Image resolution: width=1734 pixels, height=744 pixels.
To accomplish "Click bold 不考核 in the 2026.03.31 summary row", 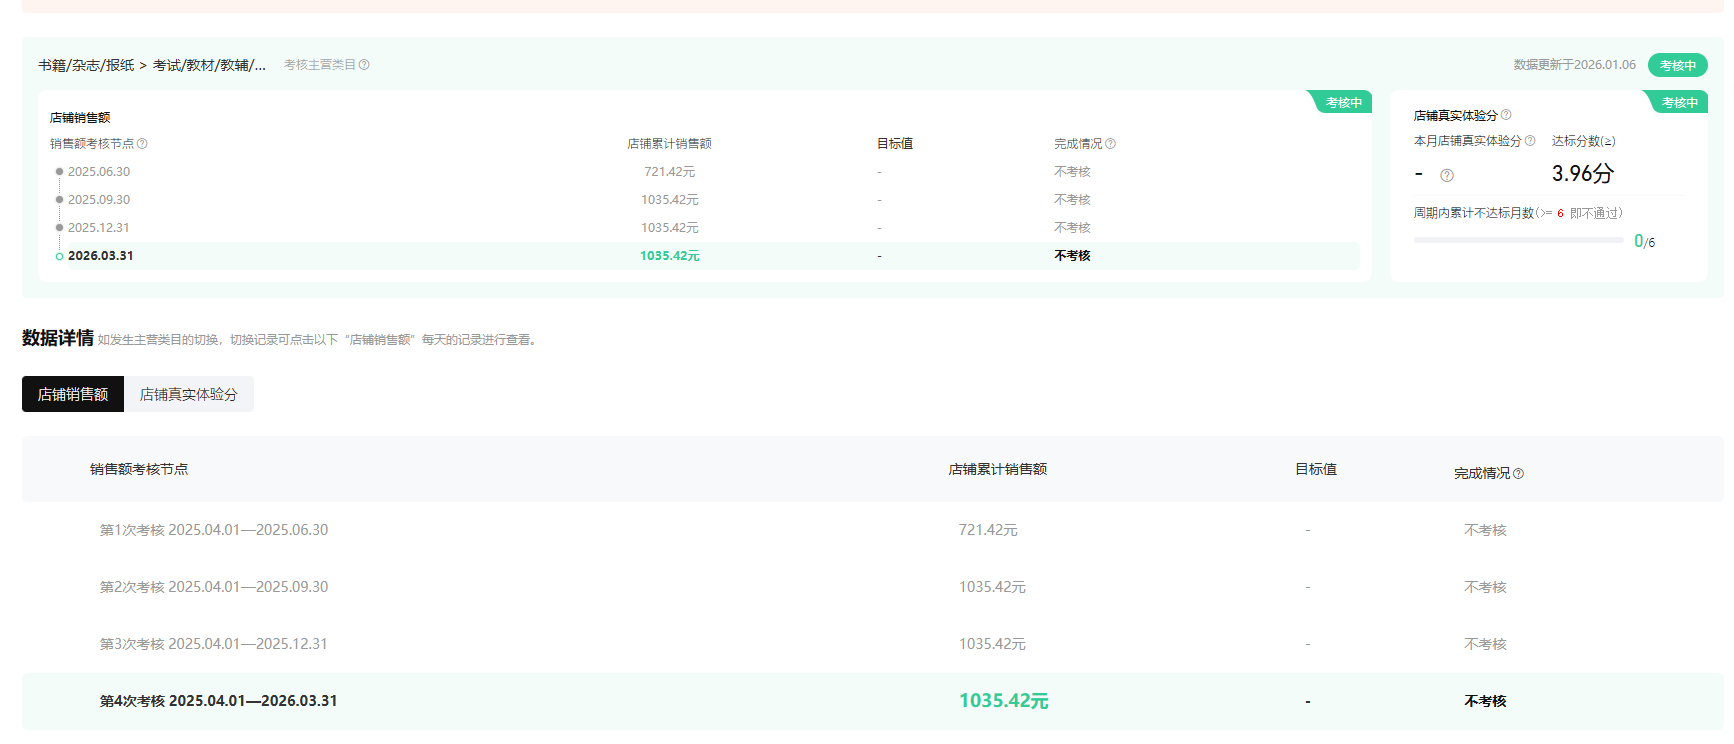I will tap(1072, 256).
